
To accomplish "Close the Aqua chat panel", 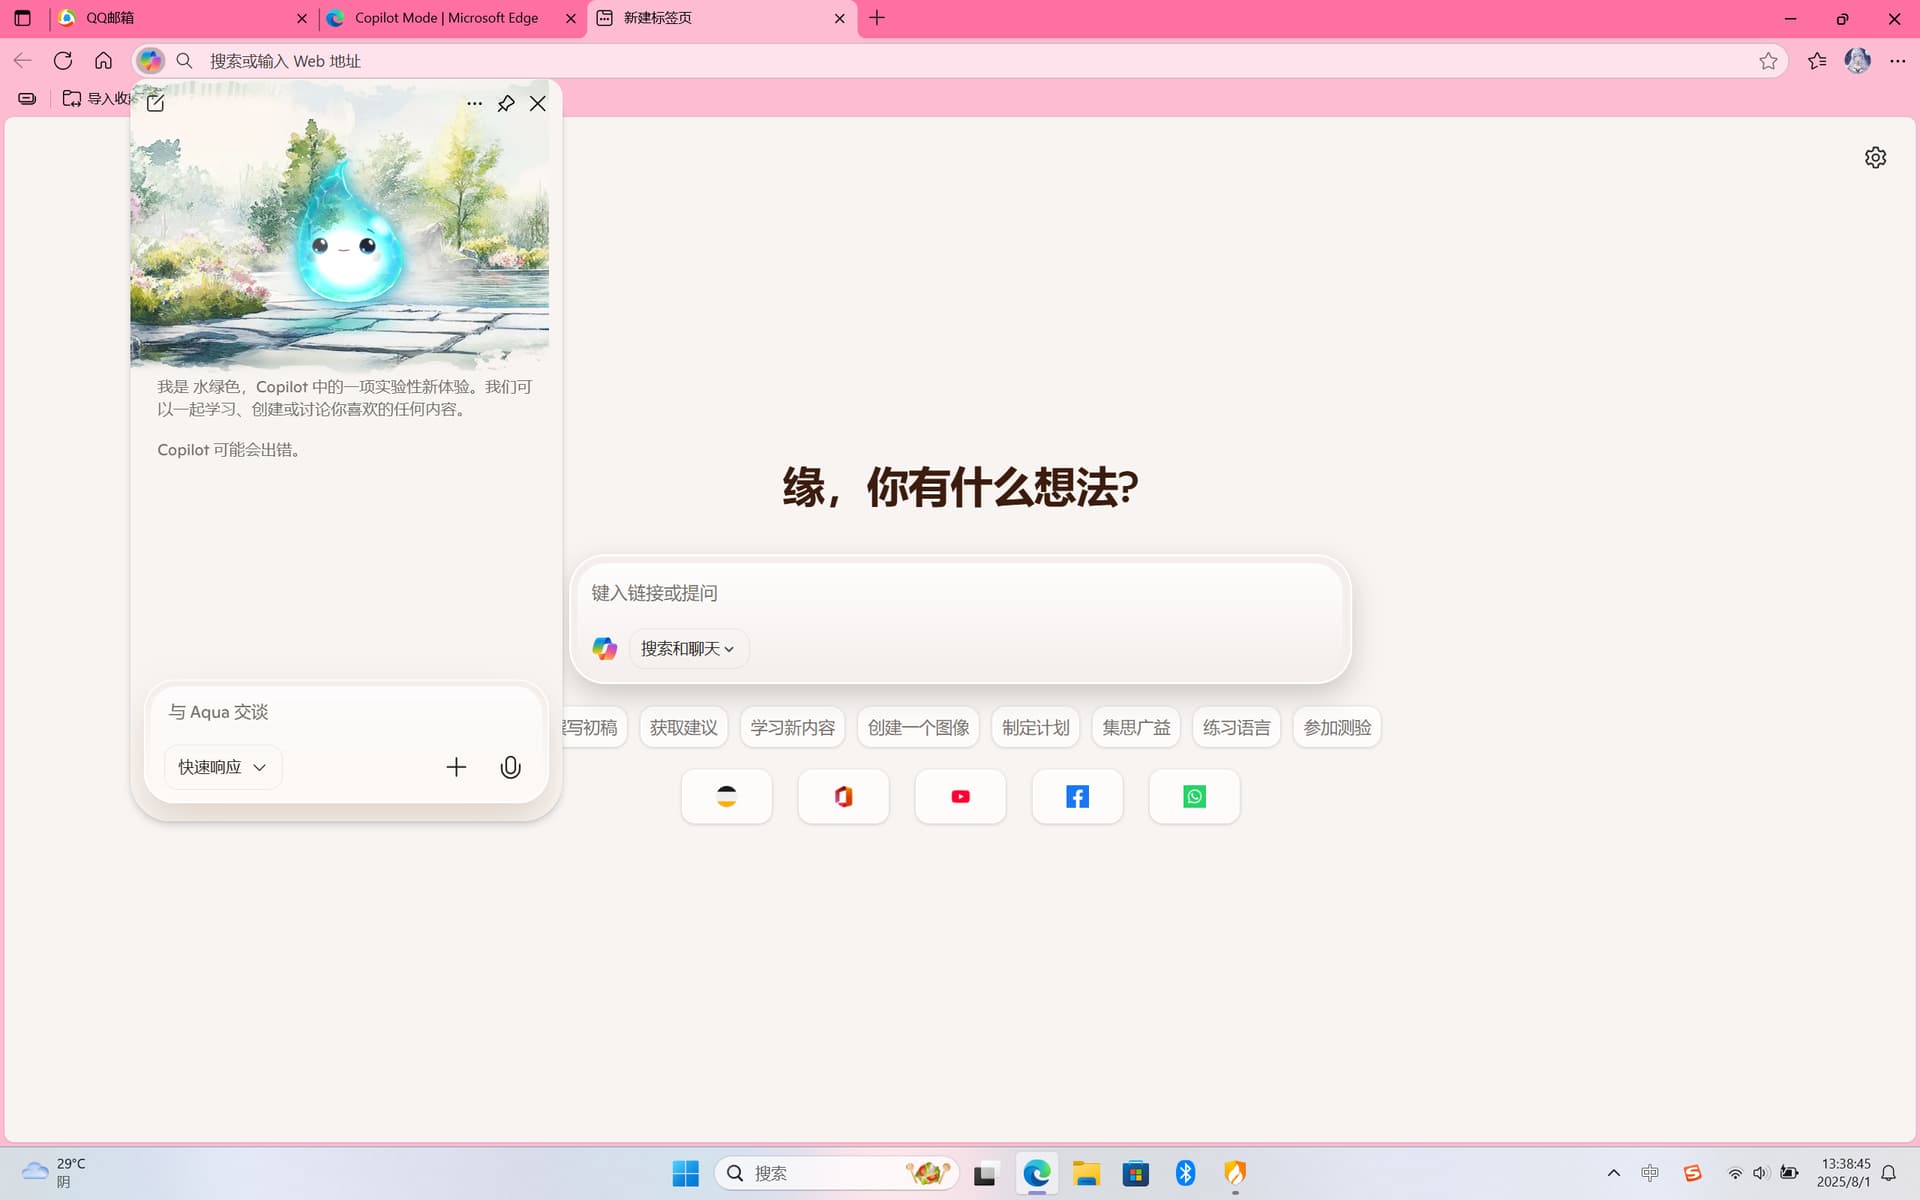I will (x=538, y=104).
